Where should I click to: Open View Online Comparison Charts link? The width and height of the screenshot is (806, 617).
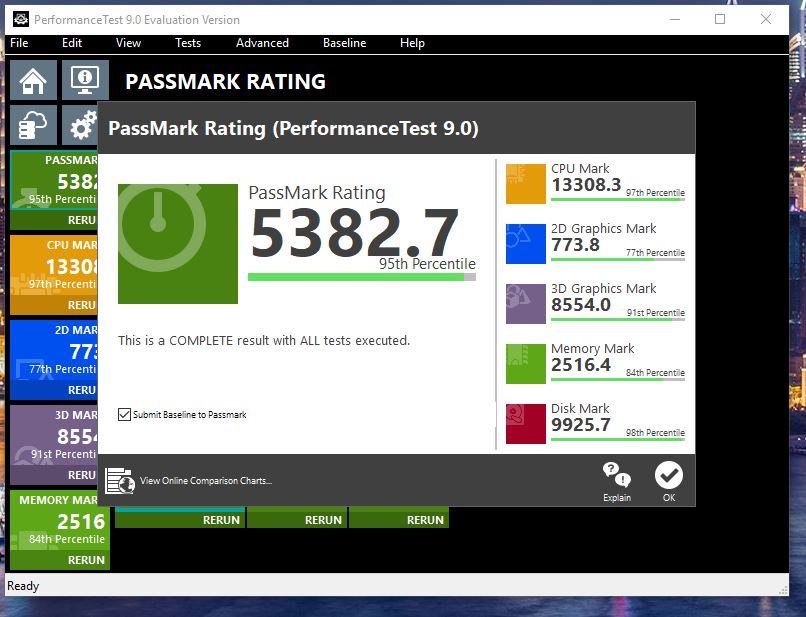(206, 481)
